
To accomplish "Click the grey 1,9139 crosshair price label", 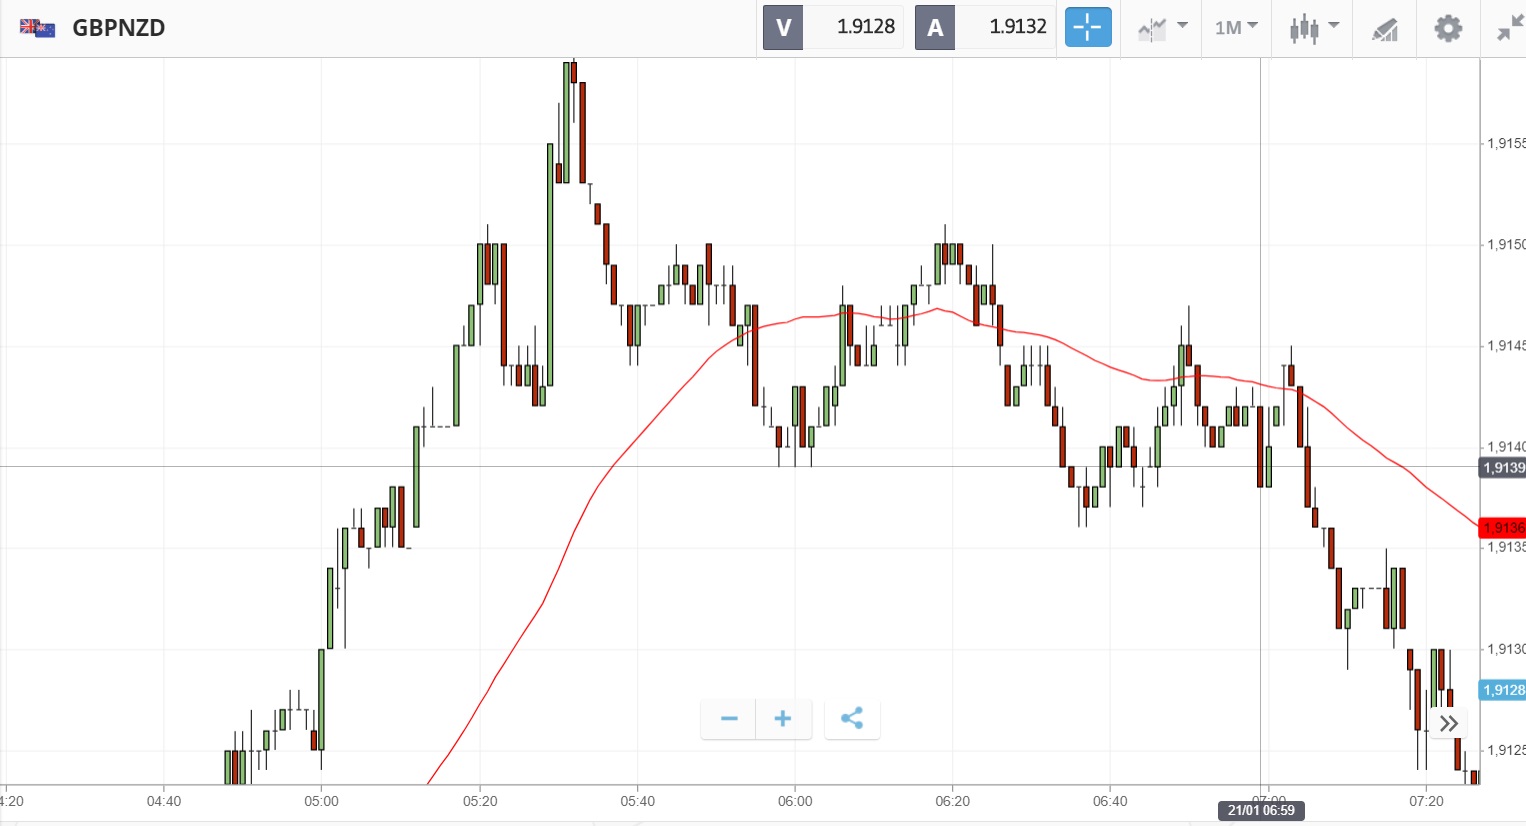I will [x=1502, y=468].
